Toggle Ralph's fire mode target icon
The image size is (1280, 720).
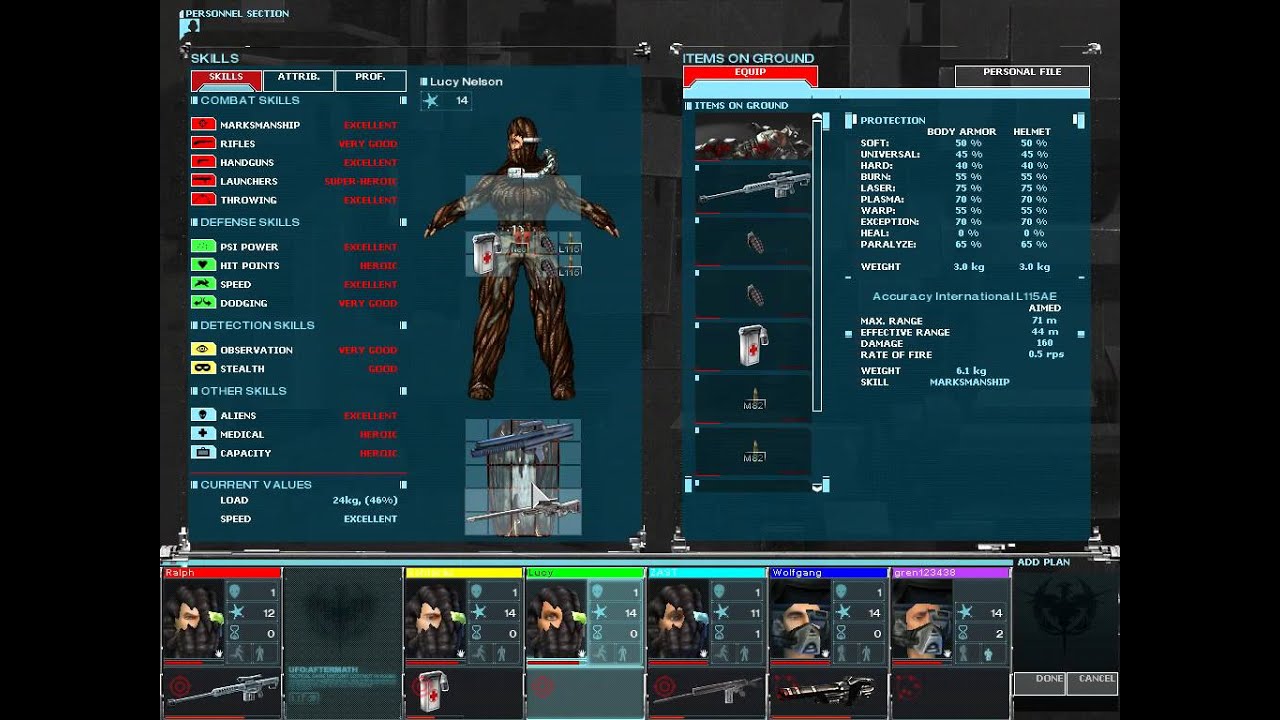(x=179, y=688)
